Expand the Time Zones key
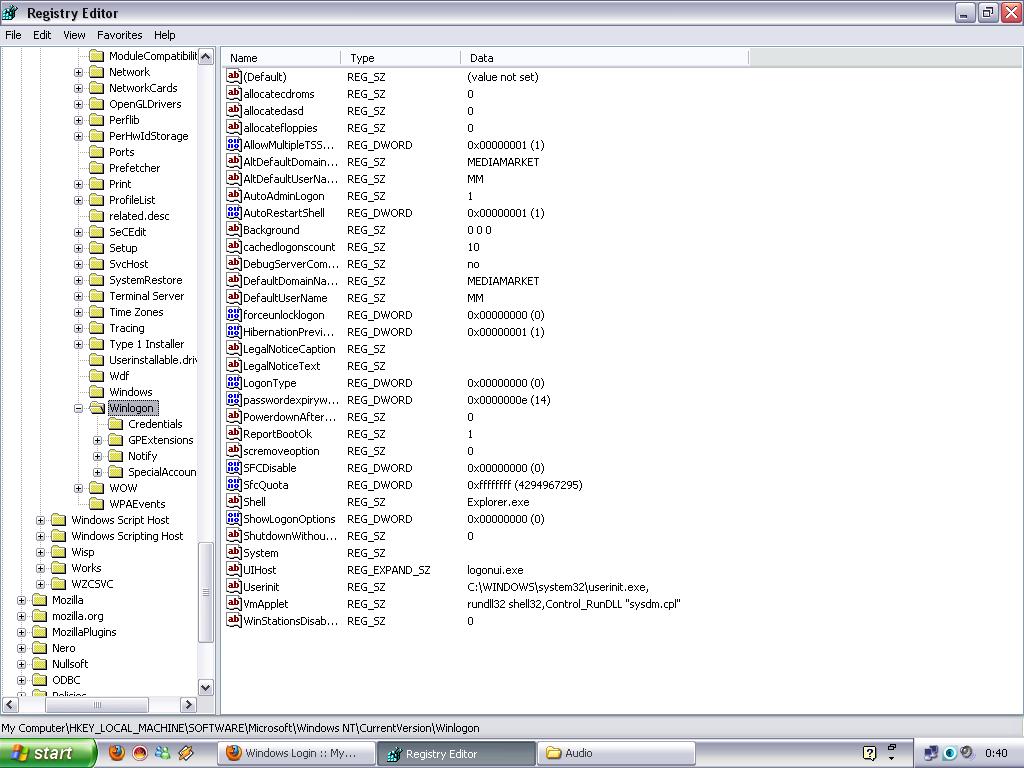The width and height of the screenshot is (1024, 768). (78, 312)
